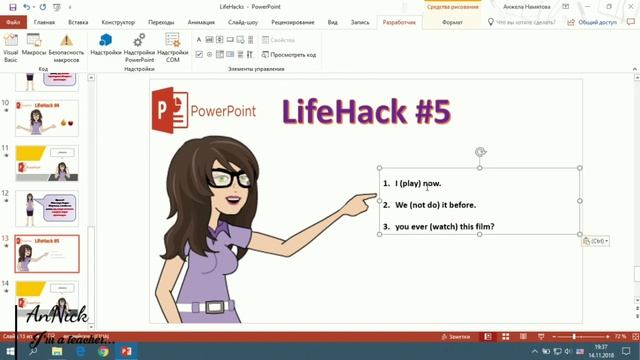640x360 pixels.
Task: Collapse the ribbon with the chevron
Action: click(634, 69)
